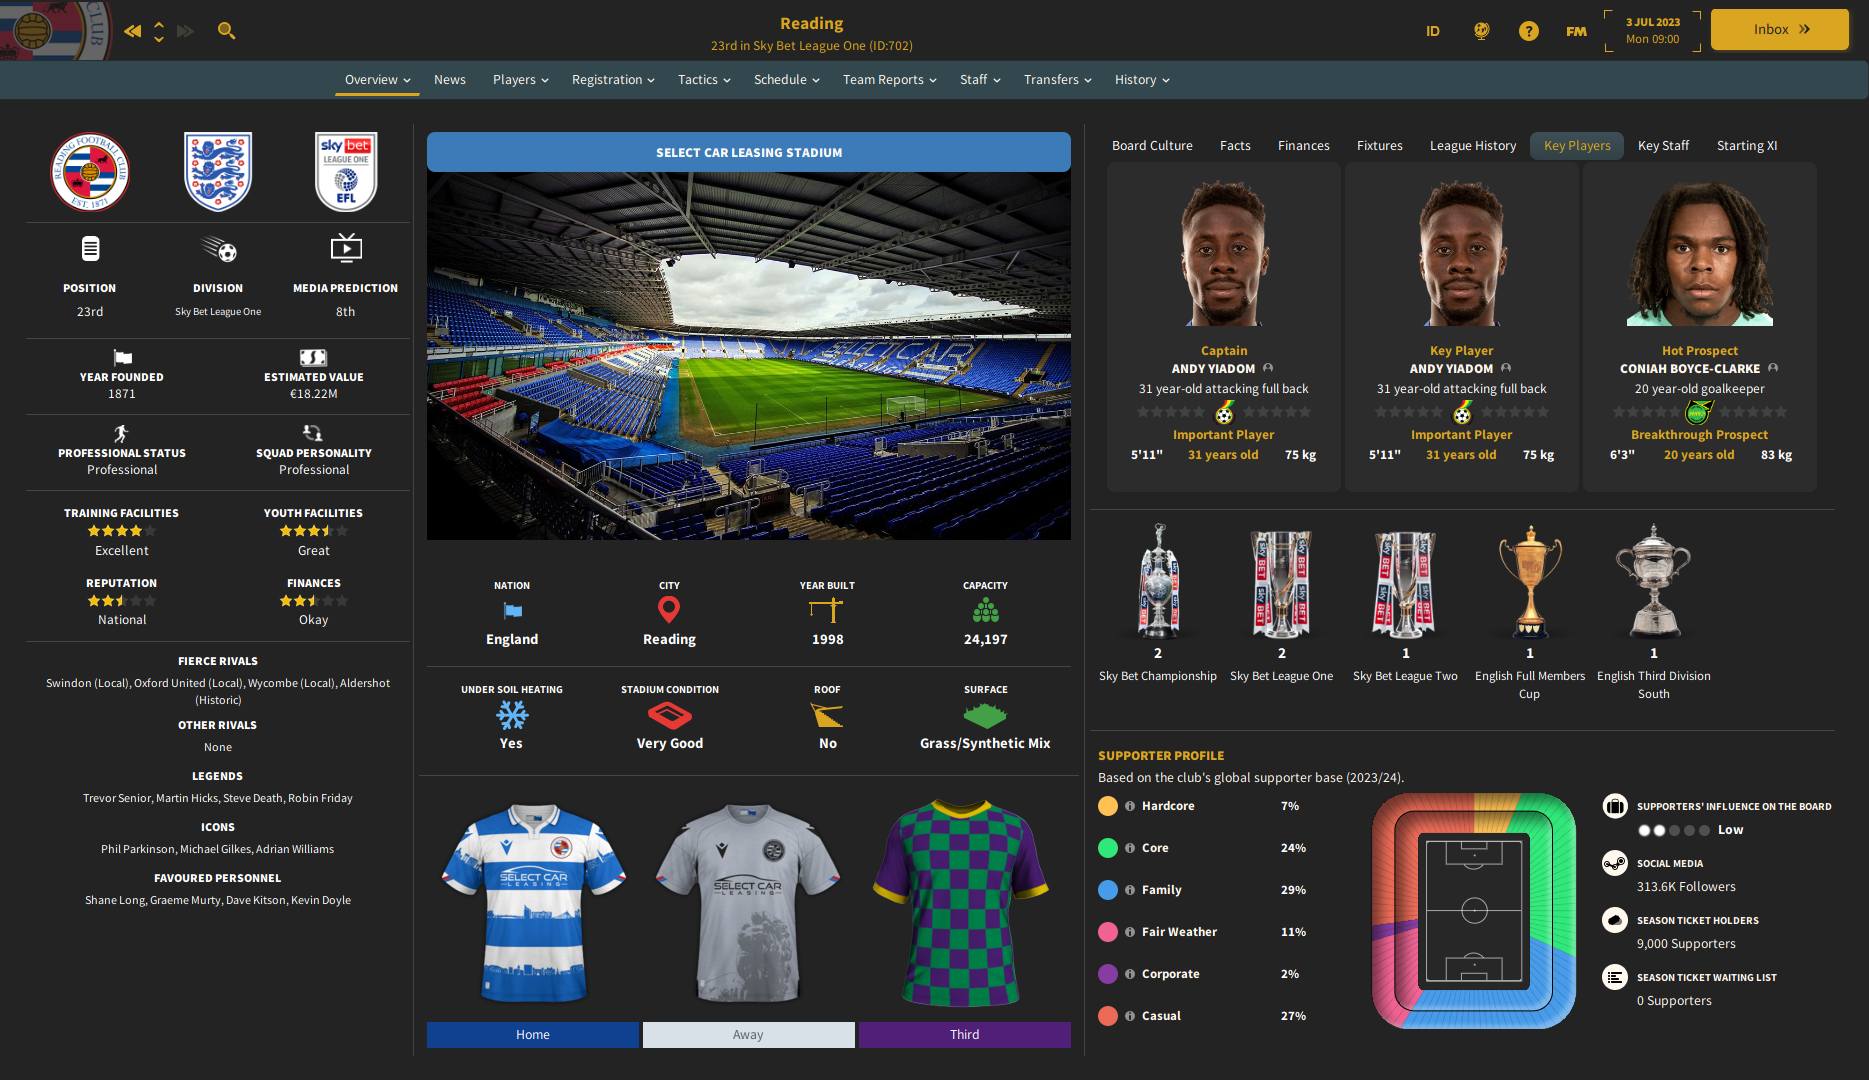Click the Sky Bet Championship trophy
The width and height of the screenshot is (1869, 1080).
point(1158,581)
